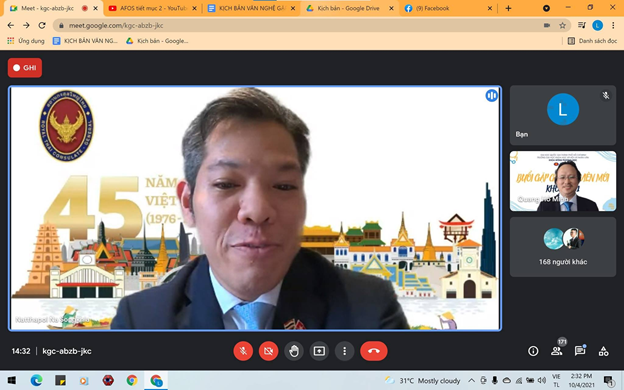Open Microsoft Edge from the taskbar
The width and height of the screenshot is (624, 390).
(36, 380)
